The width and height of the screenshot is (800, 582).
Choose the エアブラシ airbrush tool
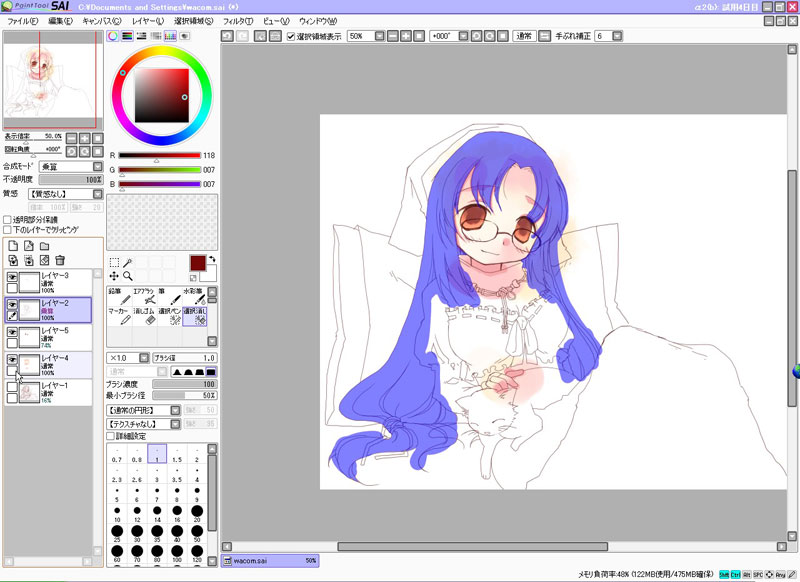point(144,296)
